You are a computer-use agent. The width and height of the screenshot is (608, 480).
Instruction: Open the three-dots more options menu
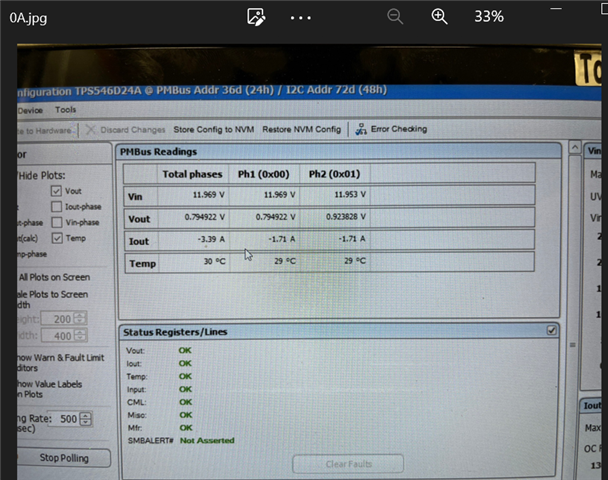point(301,18)
